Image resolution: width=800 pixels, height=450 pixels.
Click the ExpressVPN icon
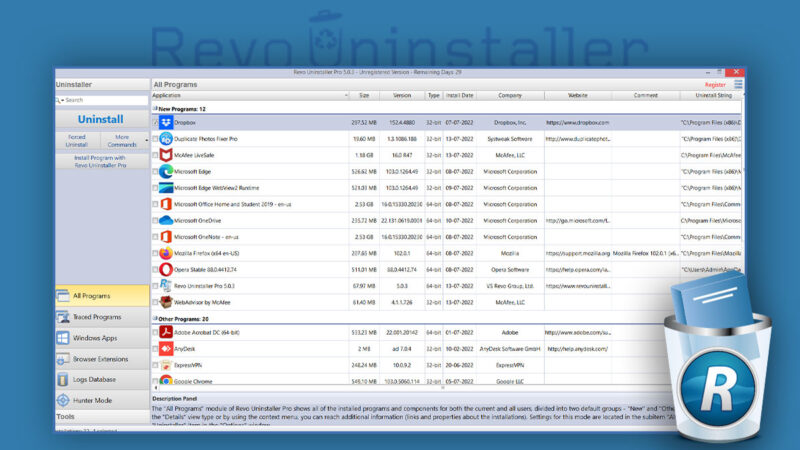tap(166, 365)
